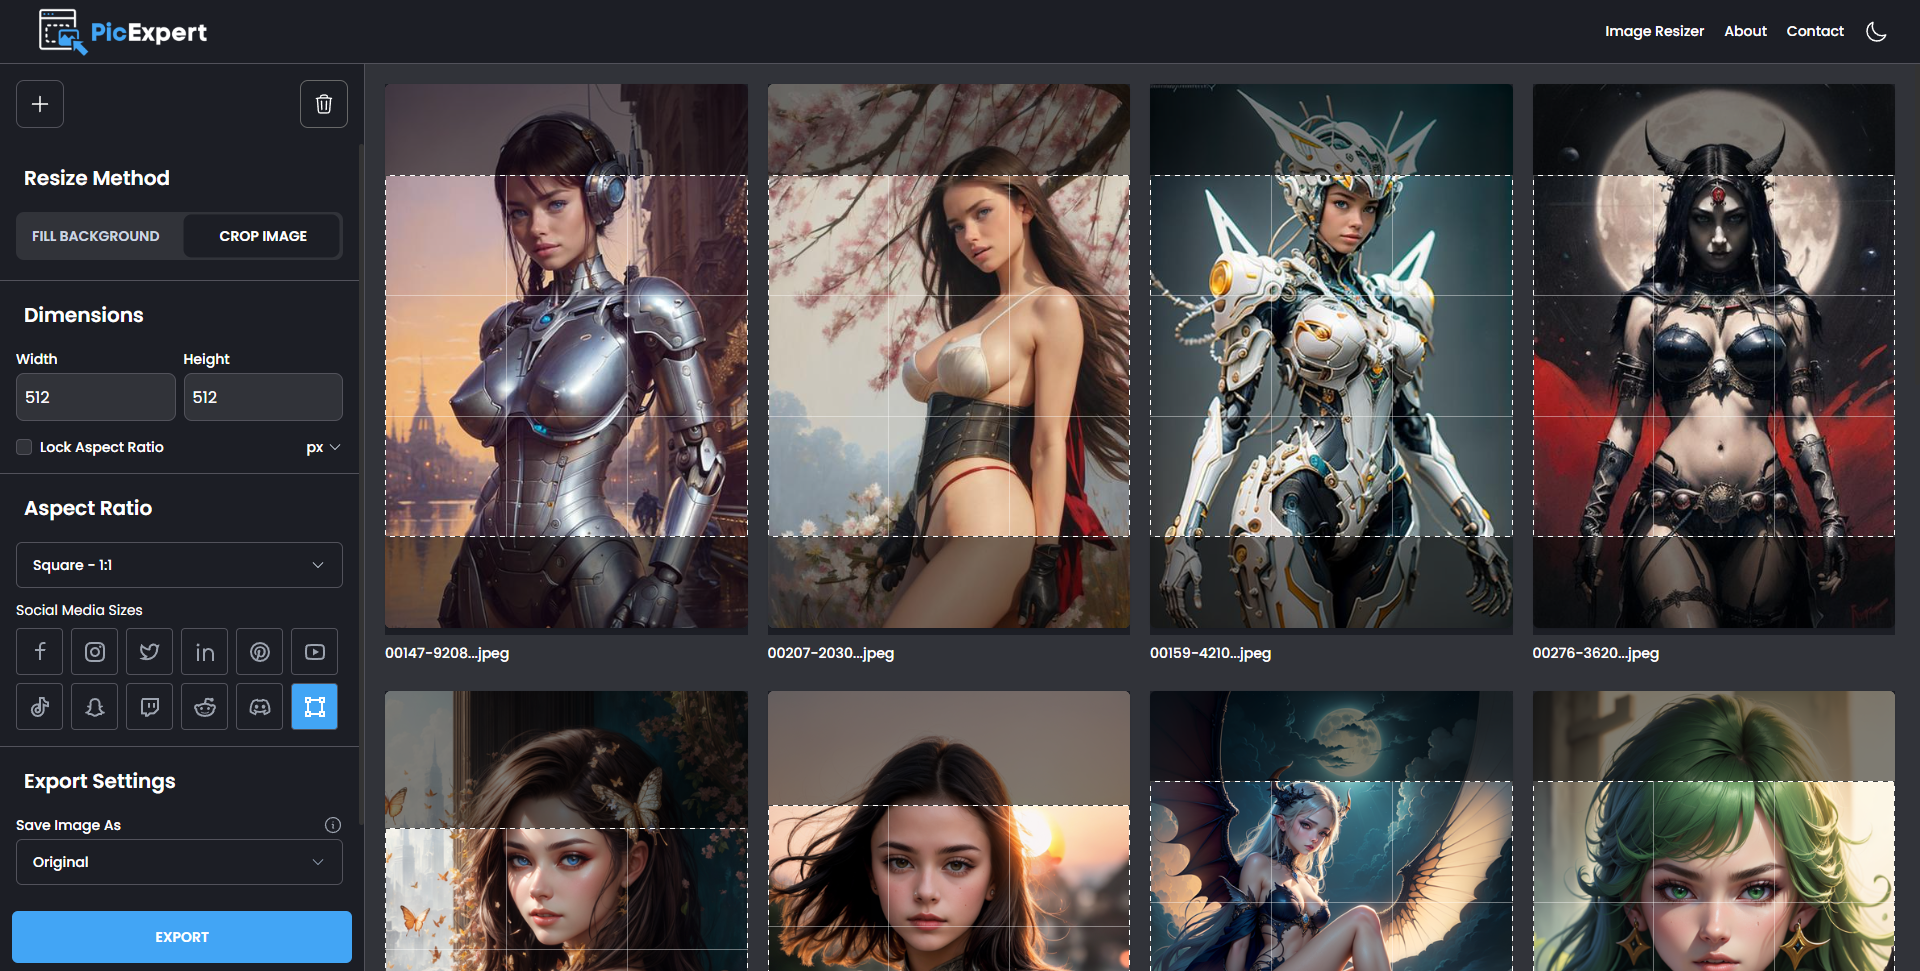Select the Snapchat social media size
The height and width of the screenshot is (971, 1920).
tap(95, 707)
